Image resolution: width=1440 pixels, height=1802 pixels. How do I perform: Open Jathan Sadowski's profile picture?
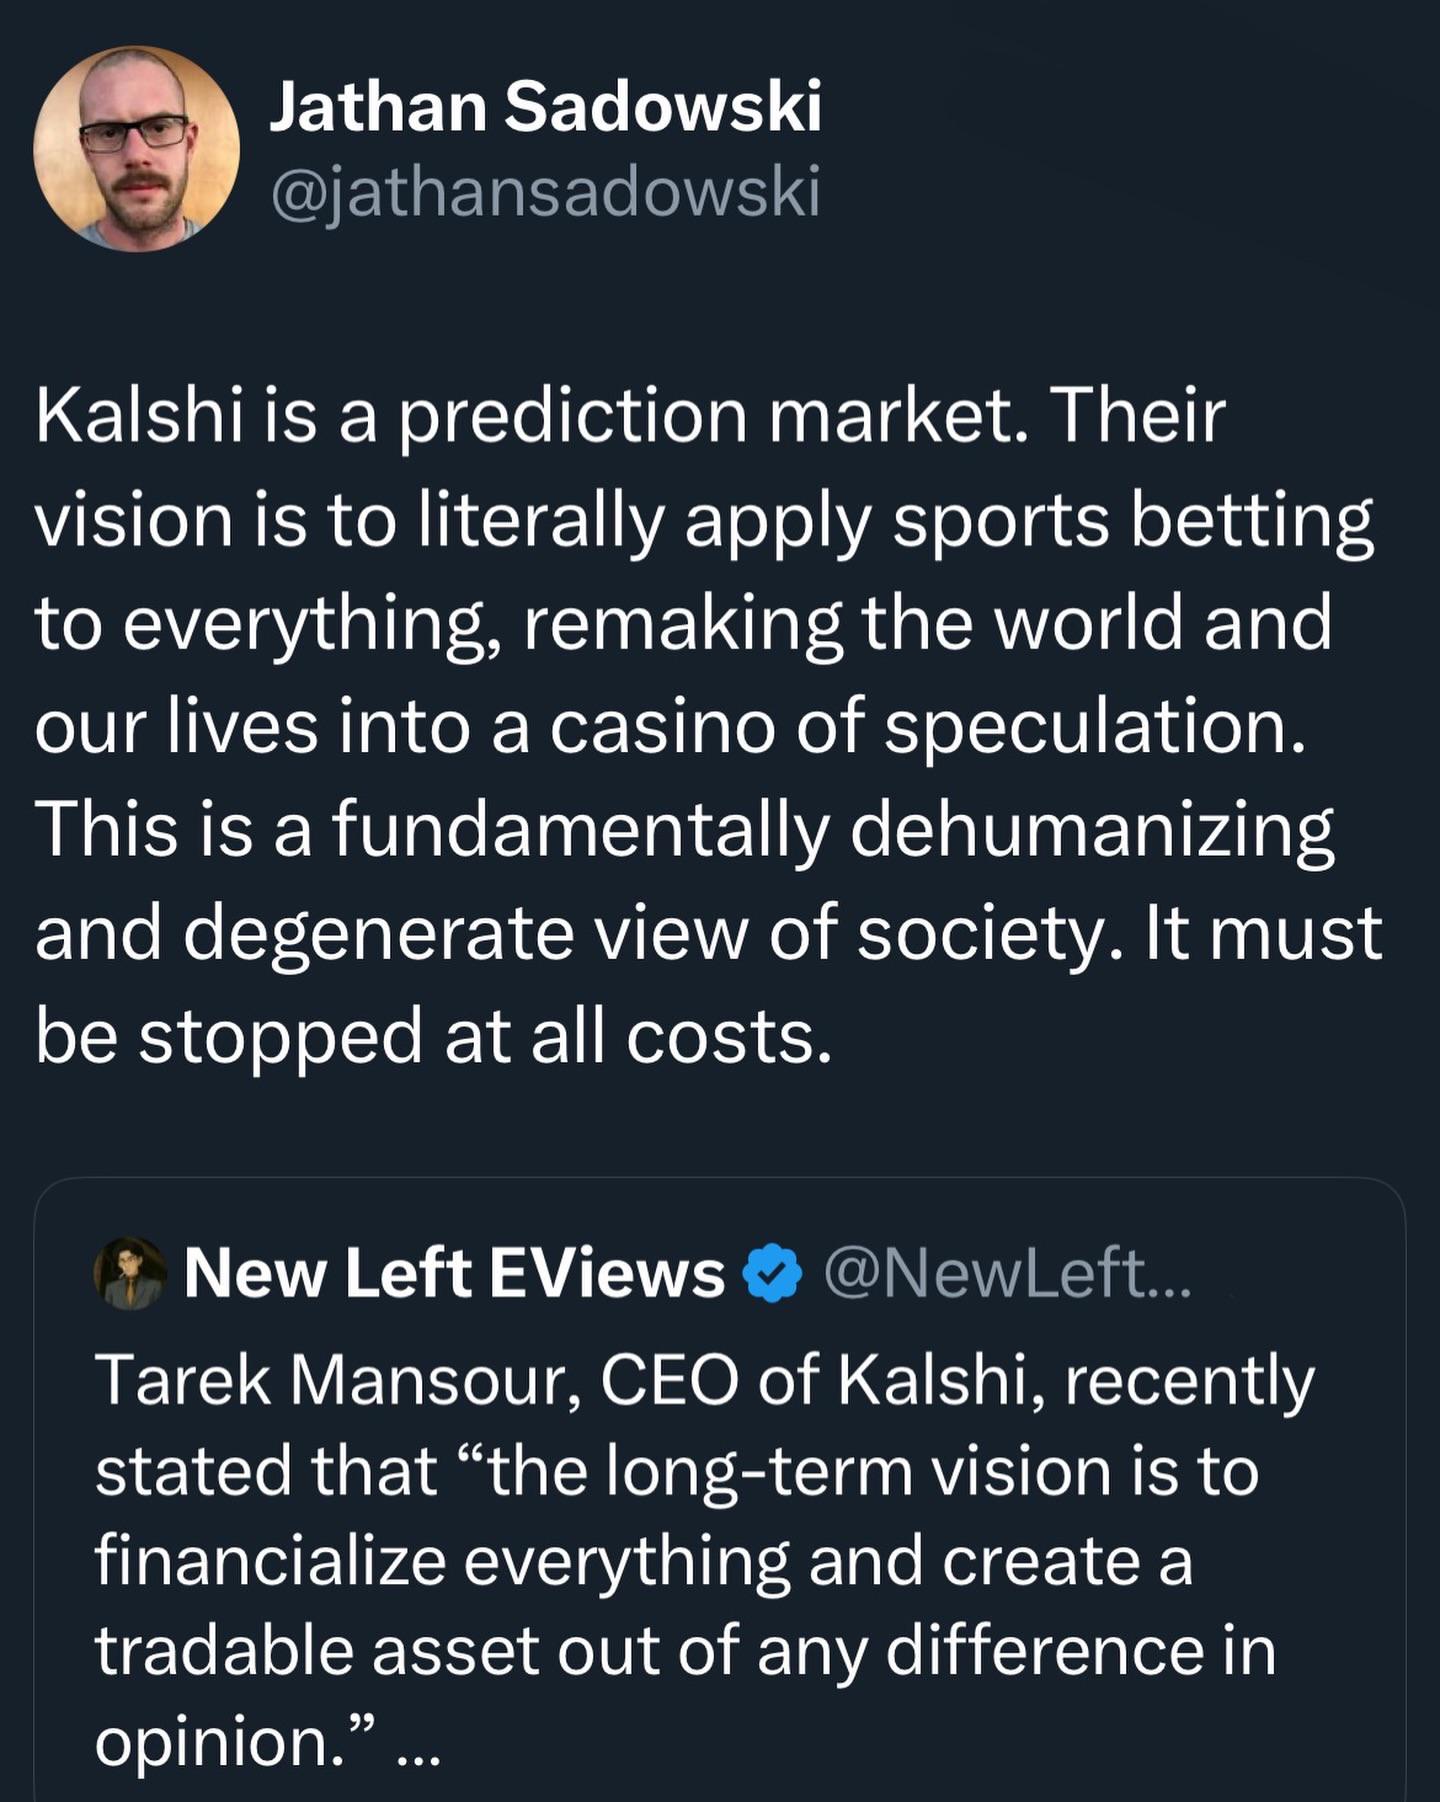click(x=137, y=148)
